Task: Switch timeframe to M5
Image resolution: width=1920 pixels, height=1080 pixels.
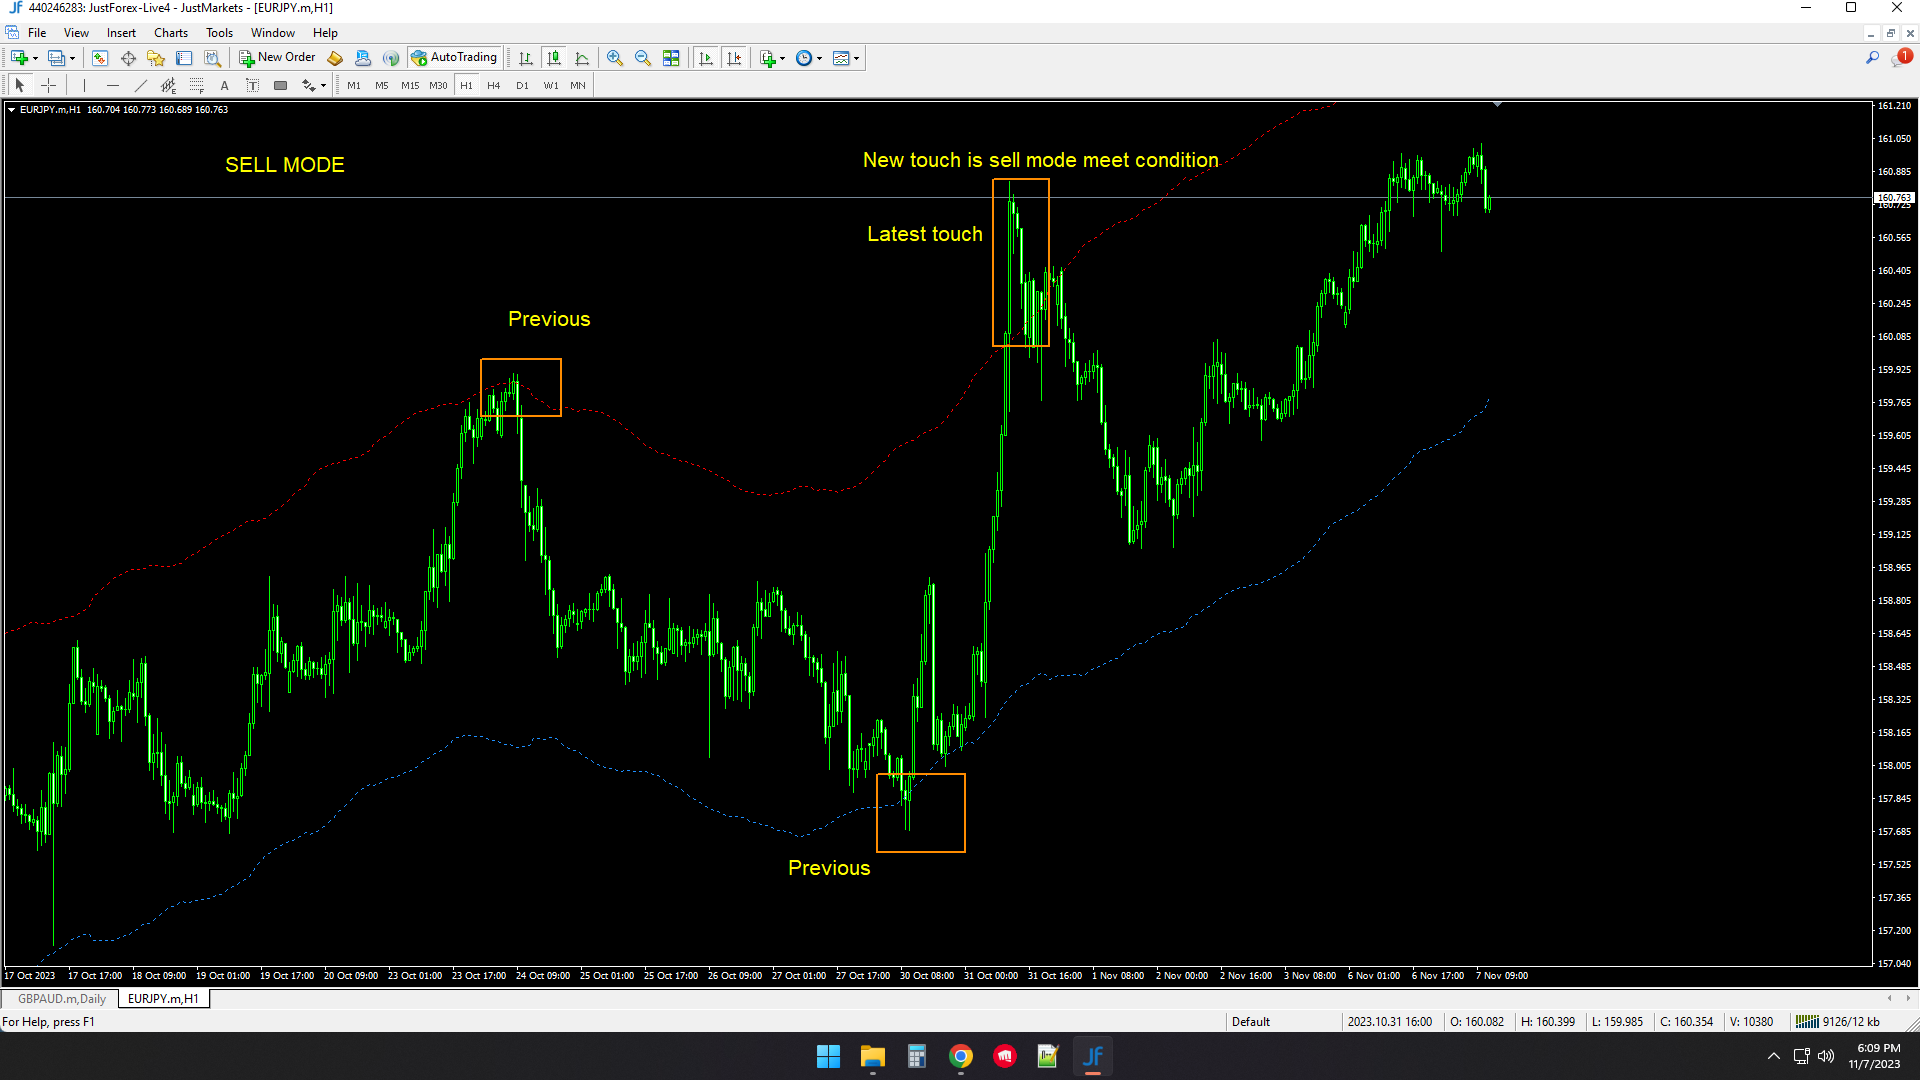Action: point(382,86)
